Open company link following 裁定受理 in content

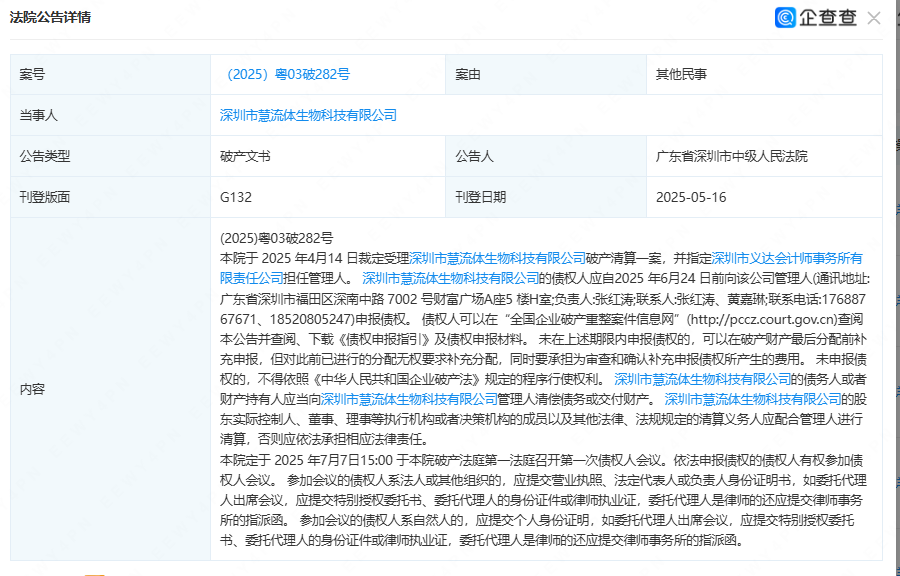[497, 258]
